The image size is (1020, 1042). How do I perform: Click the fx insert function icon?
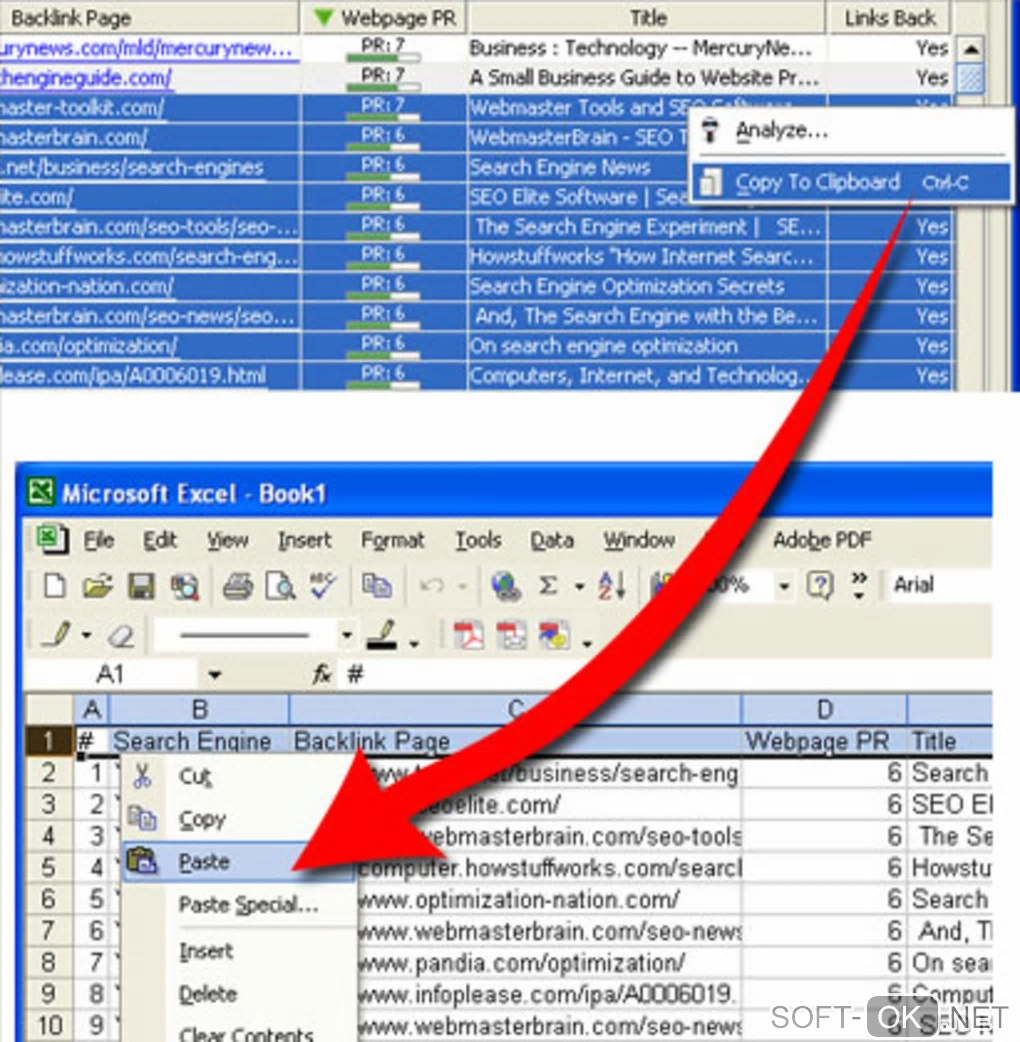[322, 675]
